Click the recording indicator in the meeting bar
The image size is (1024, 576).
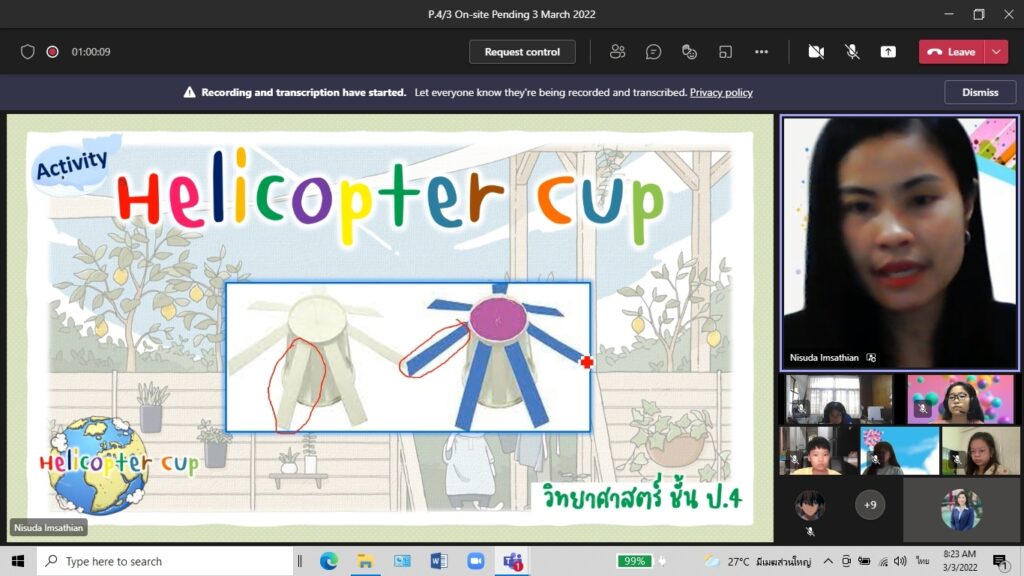point(52,52)
